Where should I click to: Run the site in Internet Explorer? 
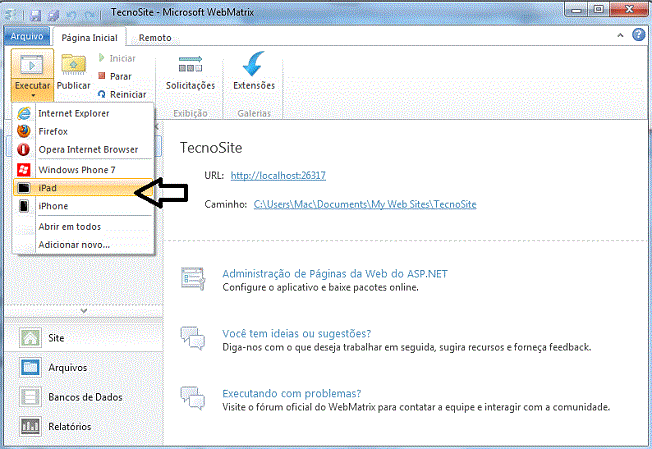83,113
